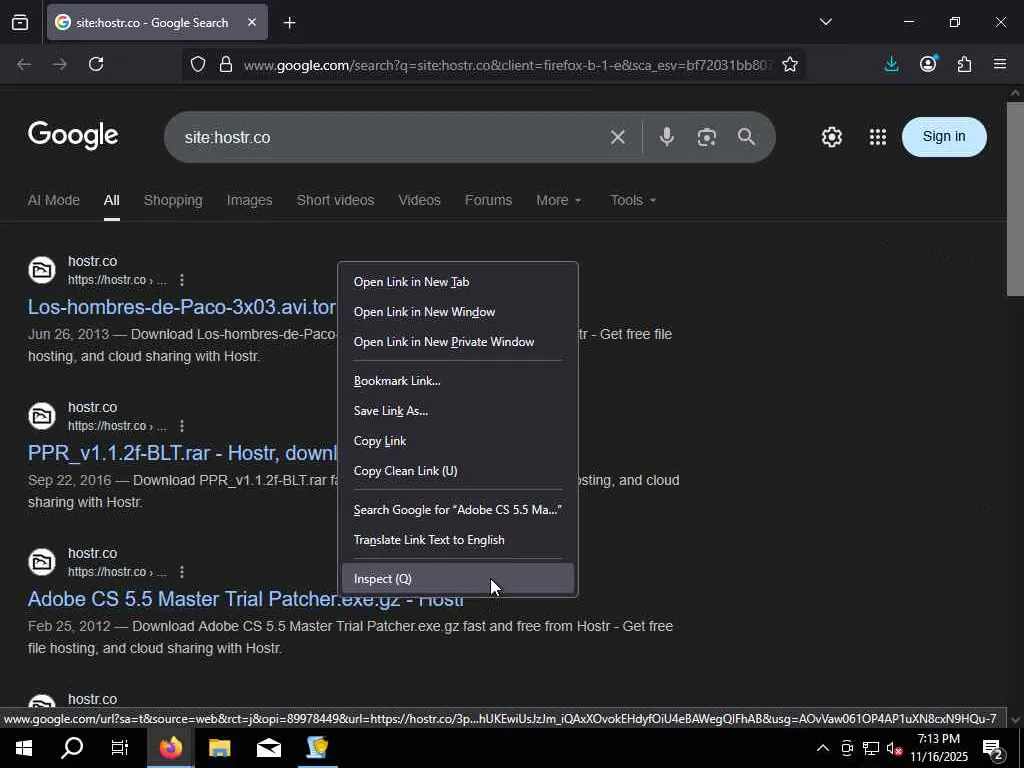Expand the Tools dropdown
Screen dimensions: 1024x768
click(633, 200)
